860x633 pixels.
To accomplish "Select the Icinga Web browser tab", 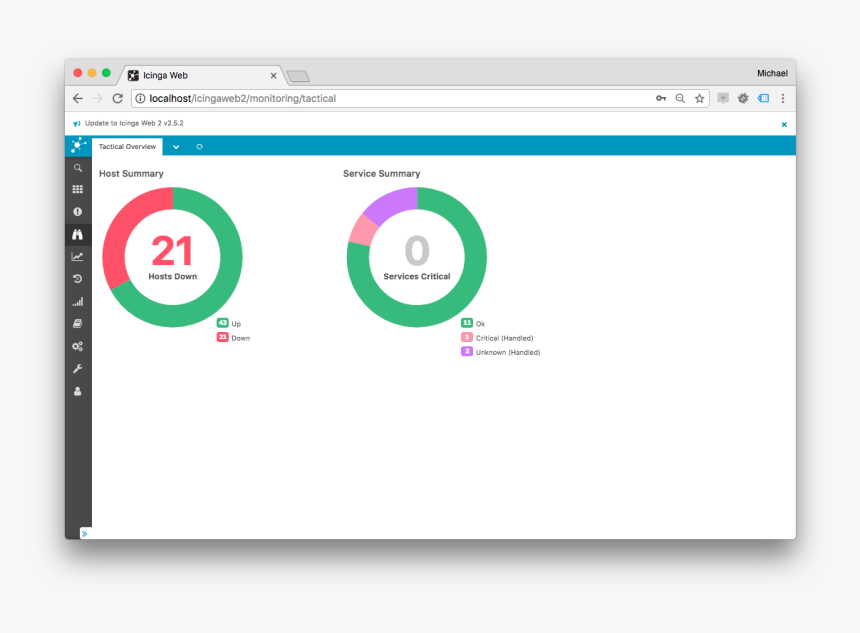I will pos(201,76).
